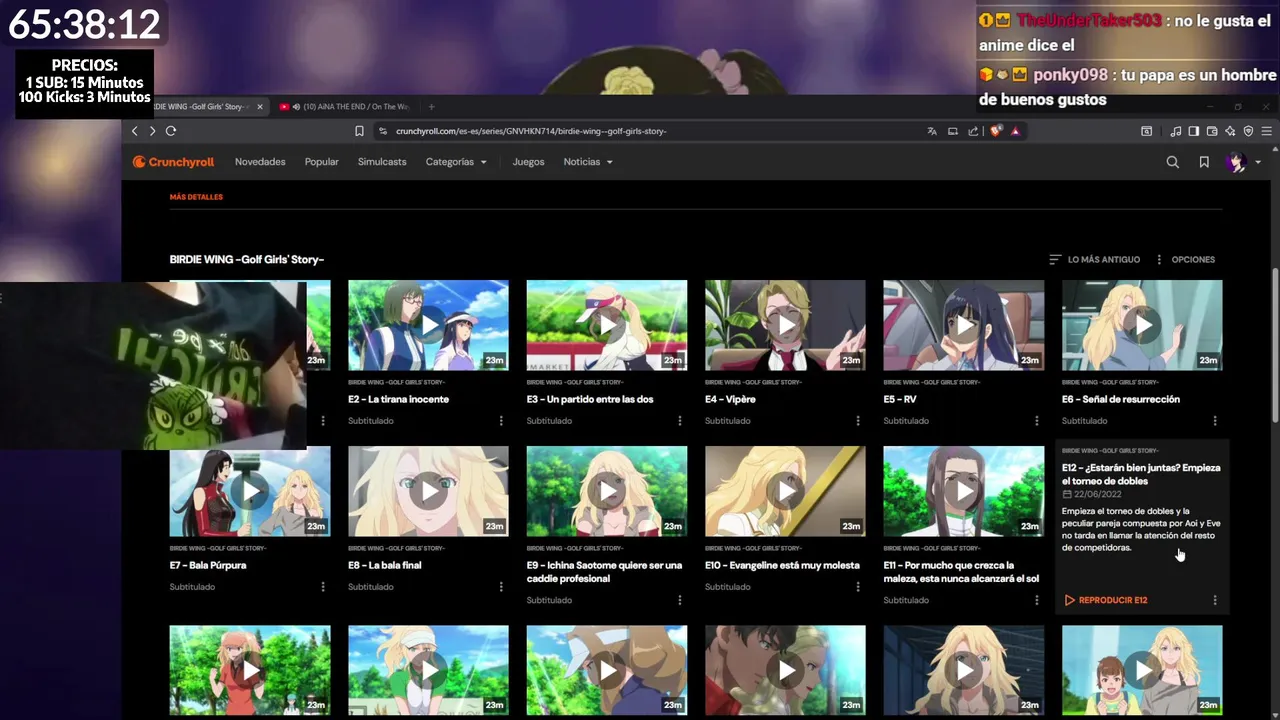Viewport: 1280px width, 720px height.
Task: Open the browser hamburger menu
Action: (1267, 131)
